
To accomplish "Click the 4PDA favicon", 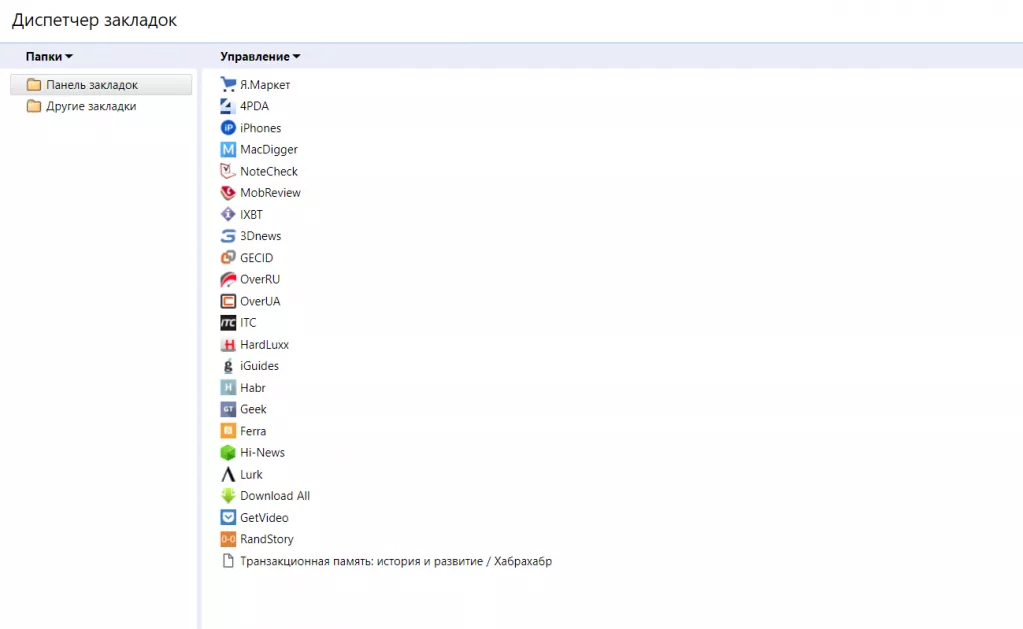I will click(227, 106).
